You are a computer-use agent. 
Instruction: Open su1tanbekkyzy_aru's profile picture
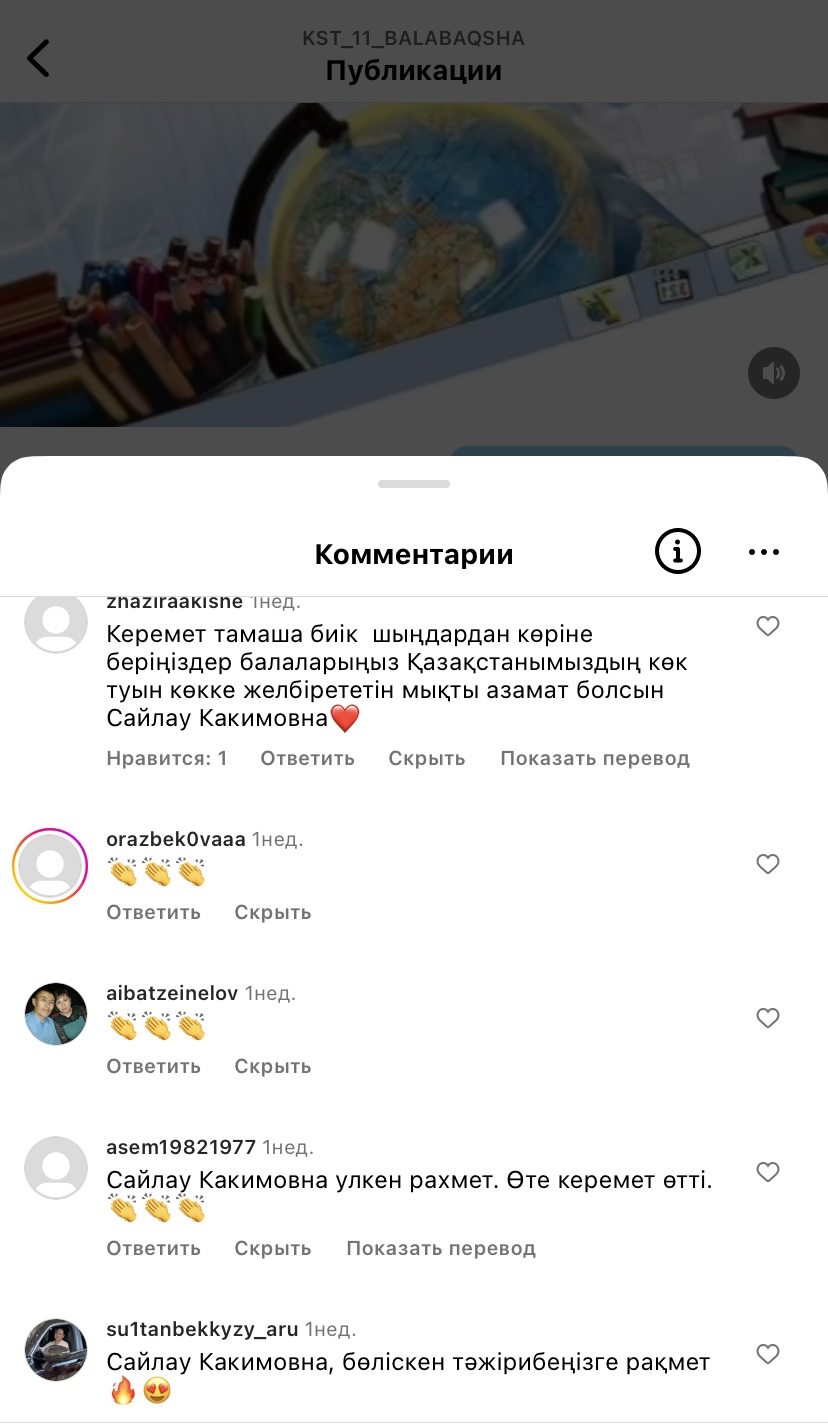(x=56, y=1350)
